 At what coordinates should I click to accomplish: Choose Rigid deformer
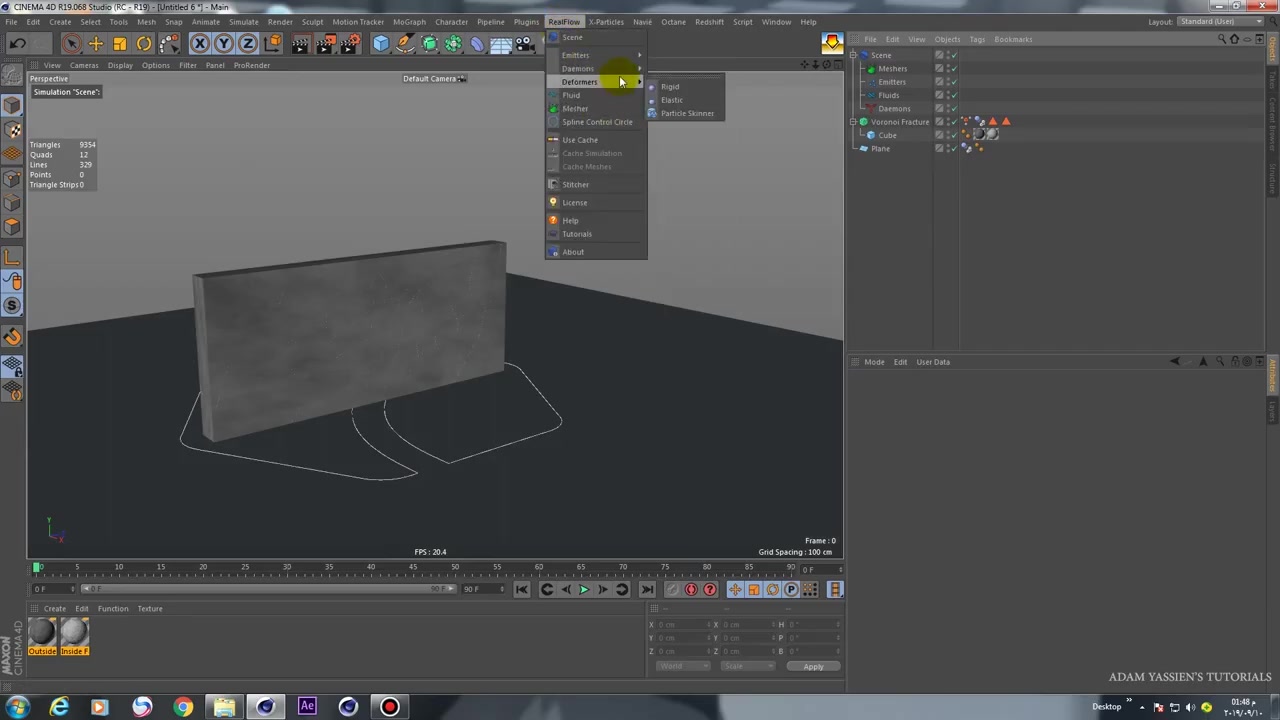coord(683,86)
